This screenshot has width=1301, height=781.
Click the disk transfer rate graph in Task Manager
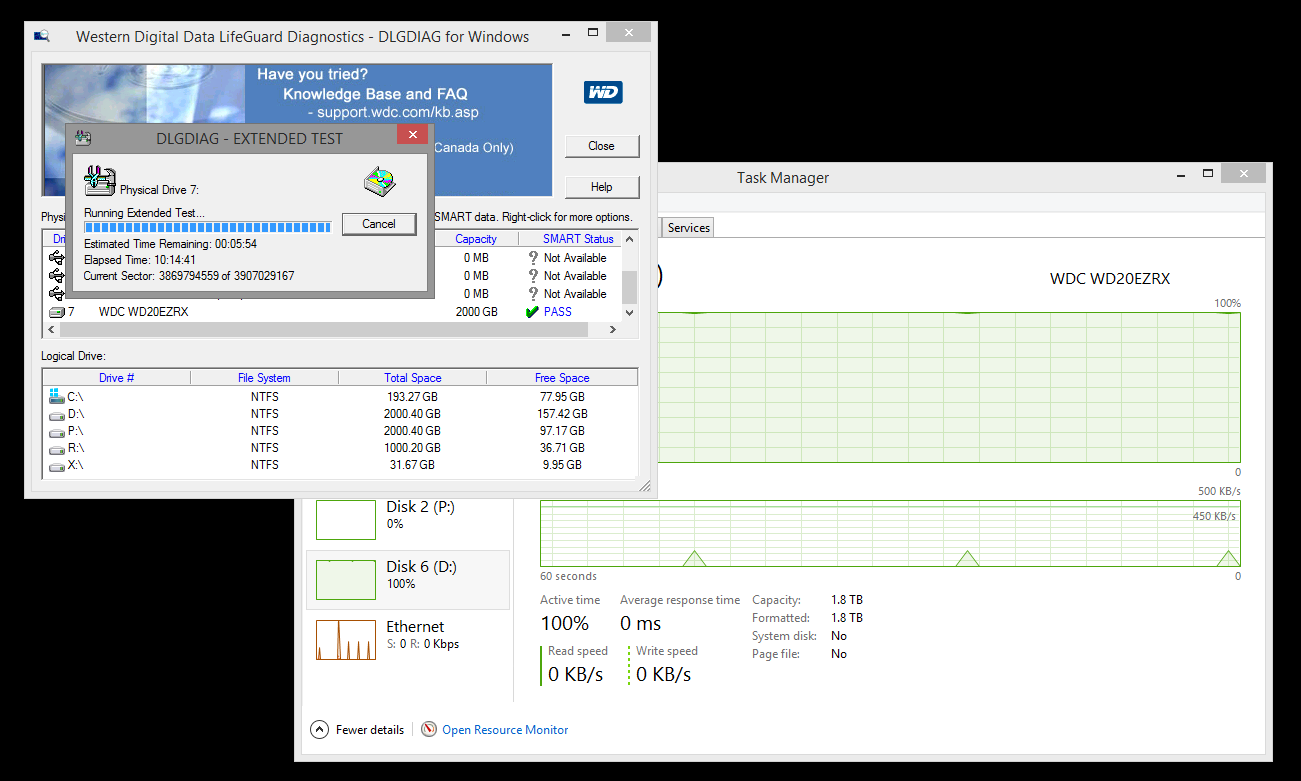(x=890, y=534)
